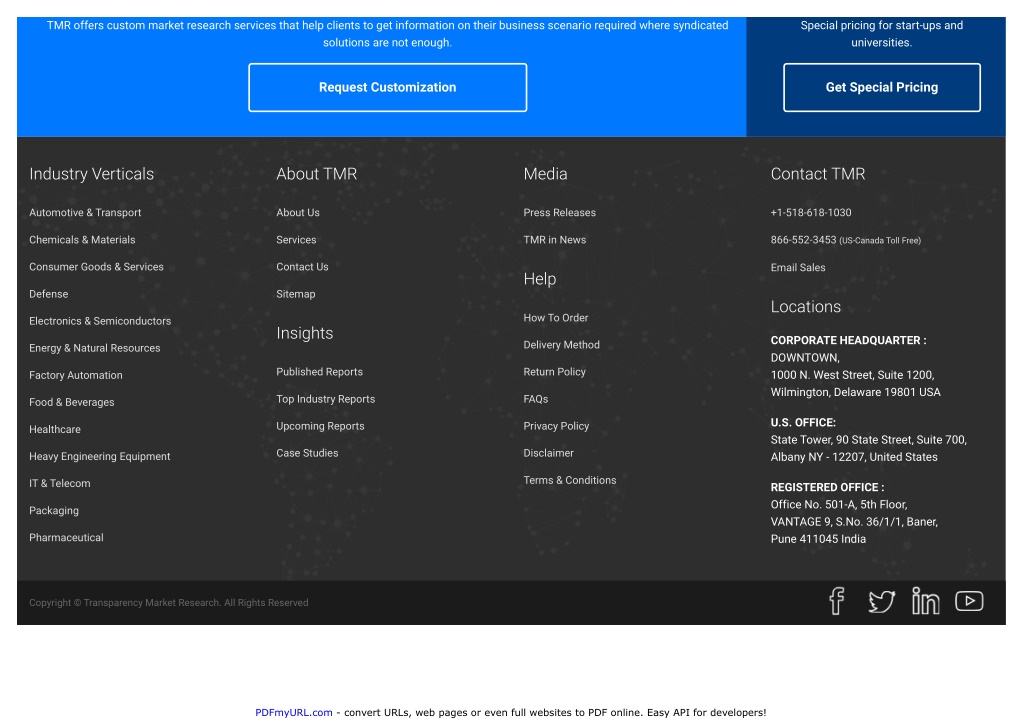This screenshot has width=1024, height=723.
Task: Go to Consumer Goods & Services
Action: (x=97, y=266)
